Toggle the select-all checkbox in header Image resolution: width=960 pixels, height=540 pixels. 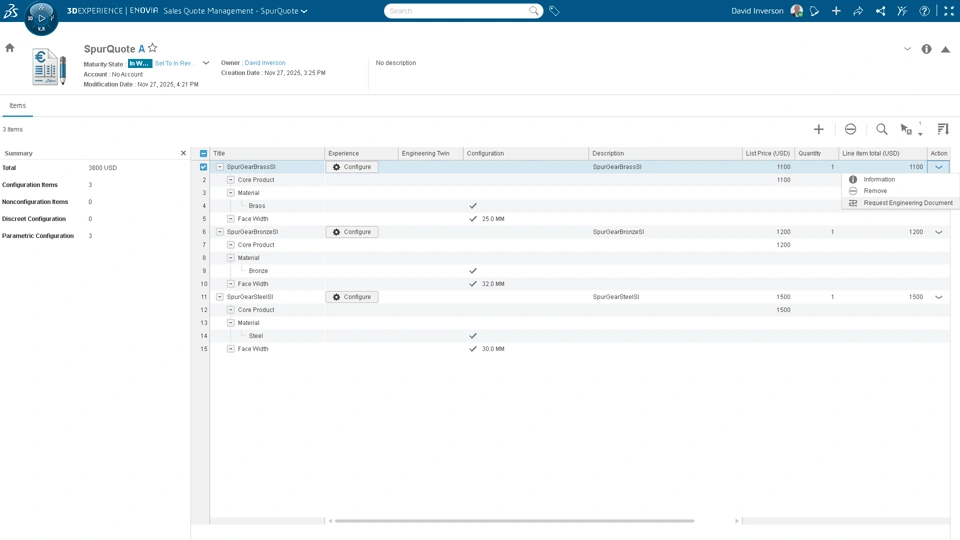pos(203,153)
